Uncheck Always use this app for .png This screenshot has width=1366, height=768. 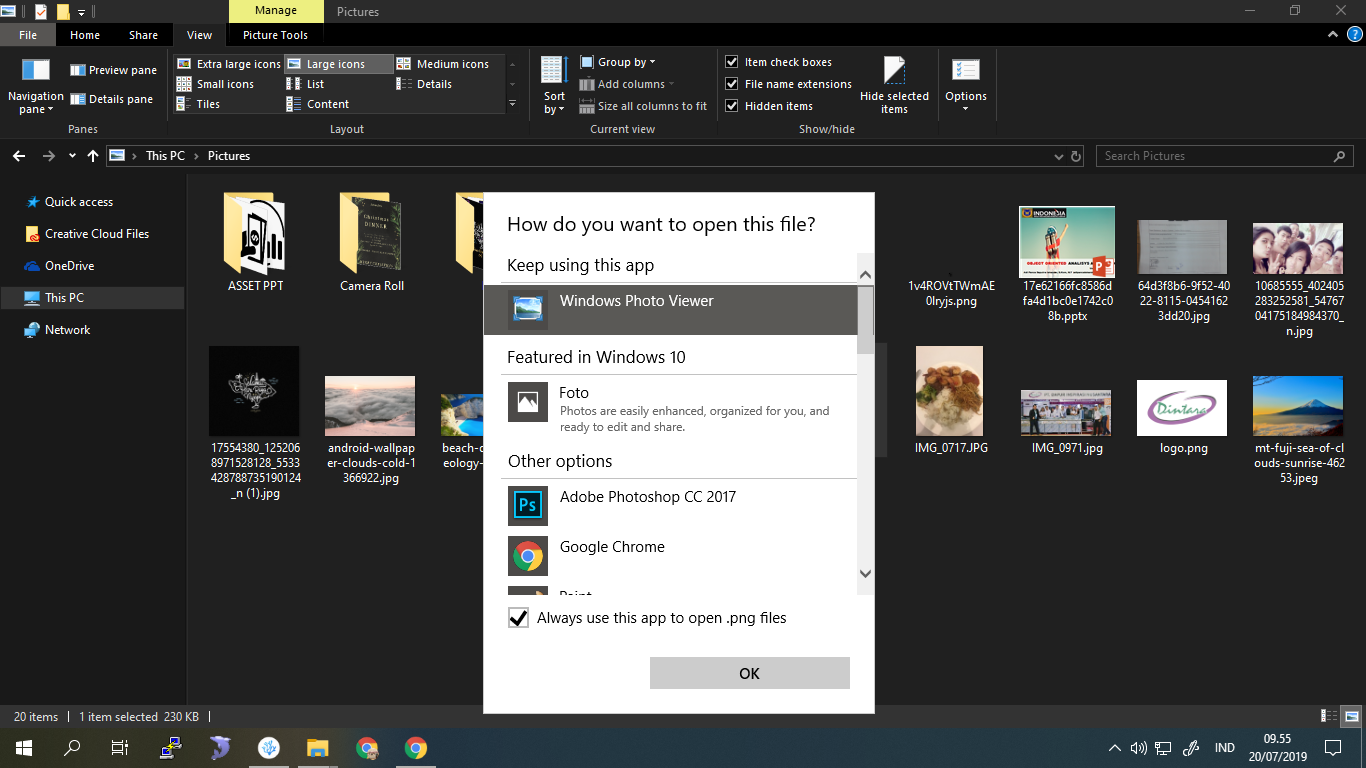coord(518,618)
